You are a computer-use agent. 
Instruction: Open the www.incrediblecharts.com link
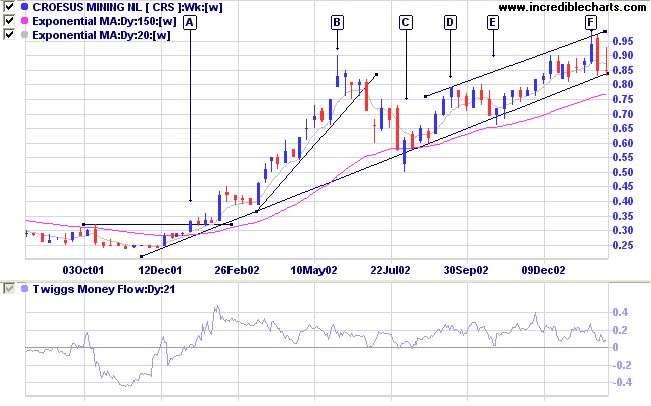coord(572,7)
